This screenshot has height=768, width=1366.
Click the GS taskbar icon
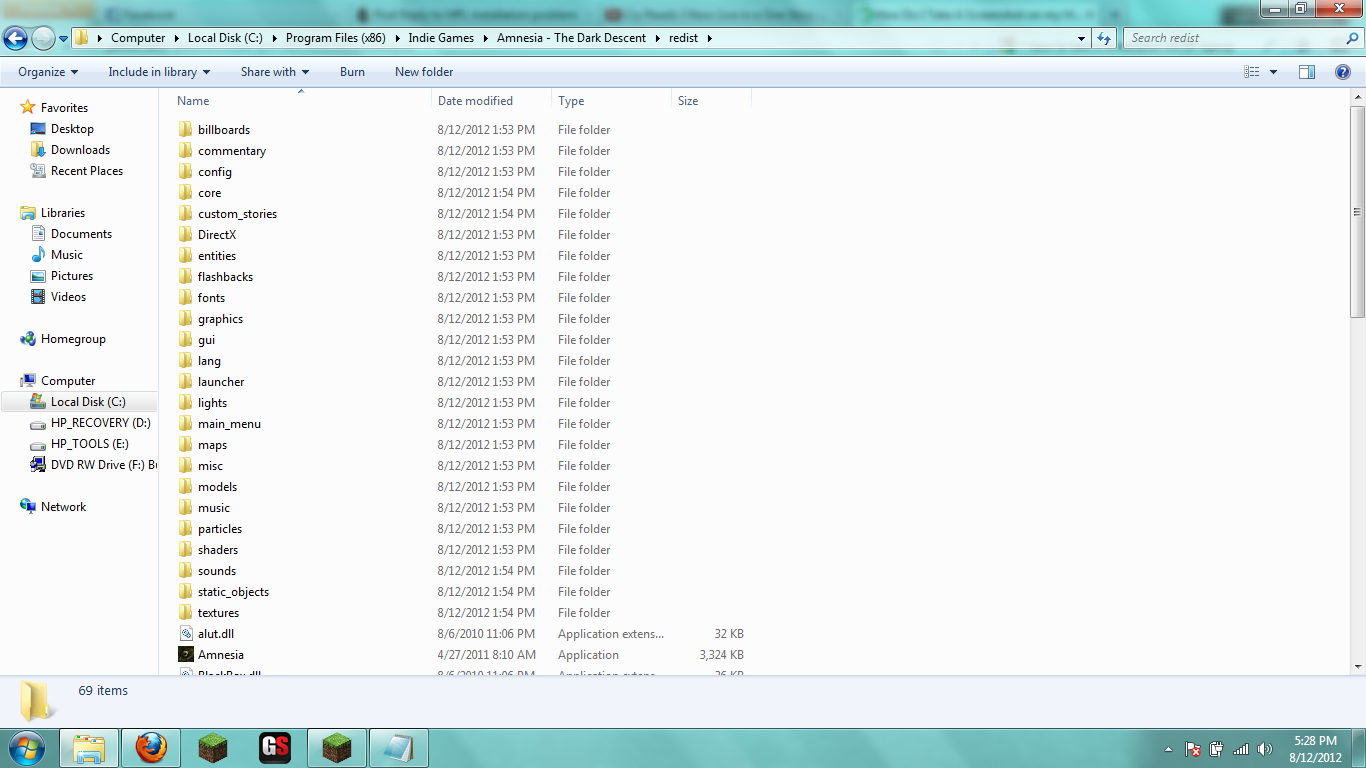click(275, 747)
